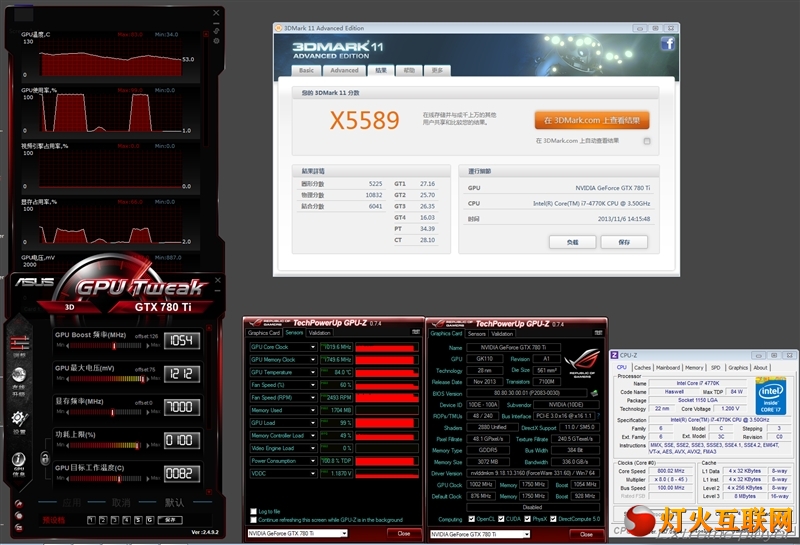The height and width of the screenshot is (545, 800).
Task: Toggle the CUDA checkbox in GPU-Z
Action: point(501,519)
